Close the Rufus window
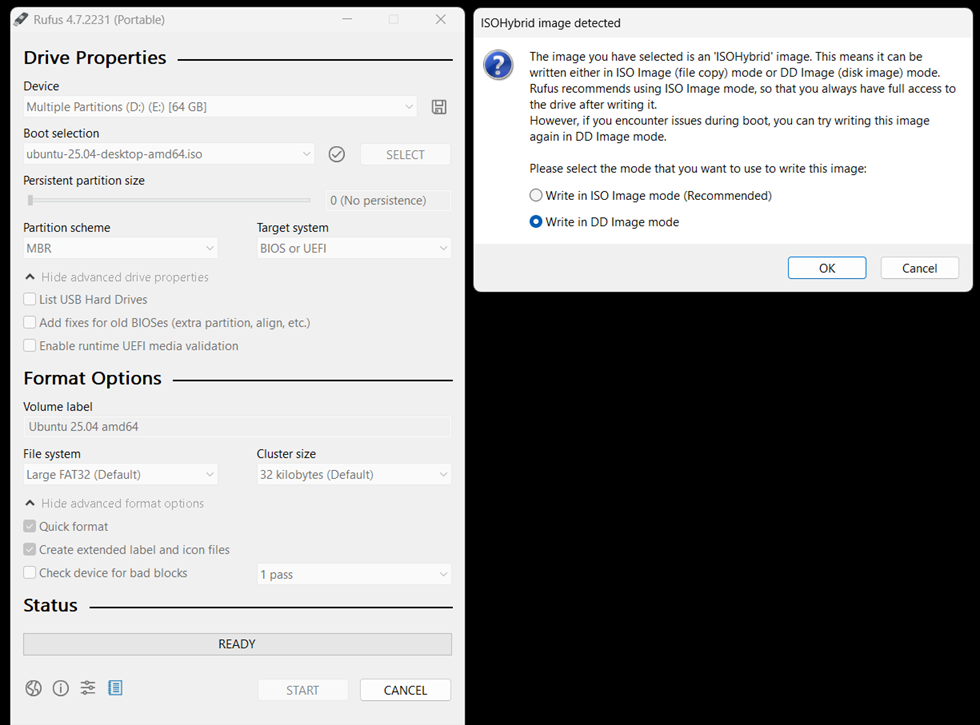 [441, 19]
